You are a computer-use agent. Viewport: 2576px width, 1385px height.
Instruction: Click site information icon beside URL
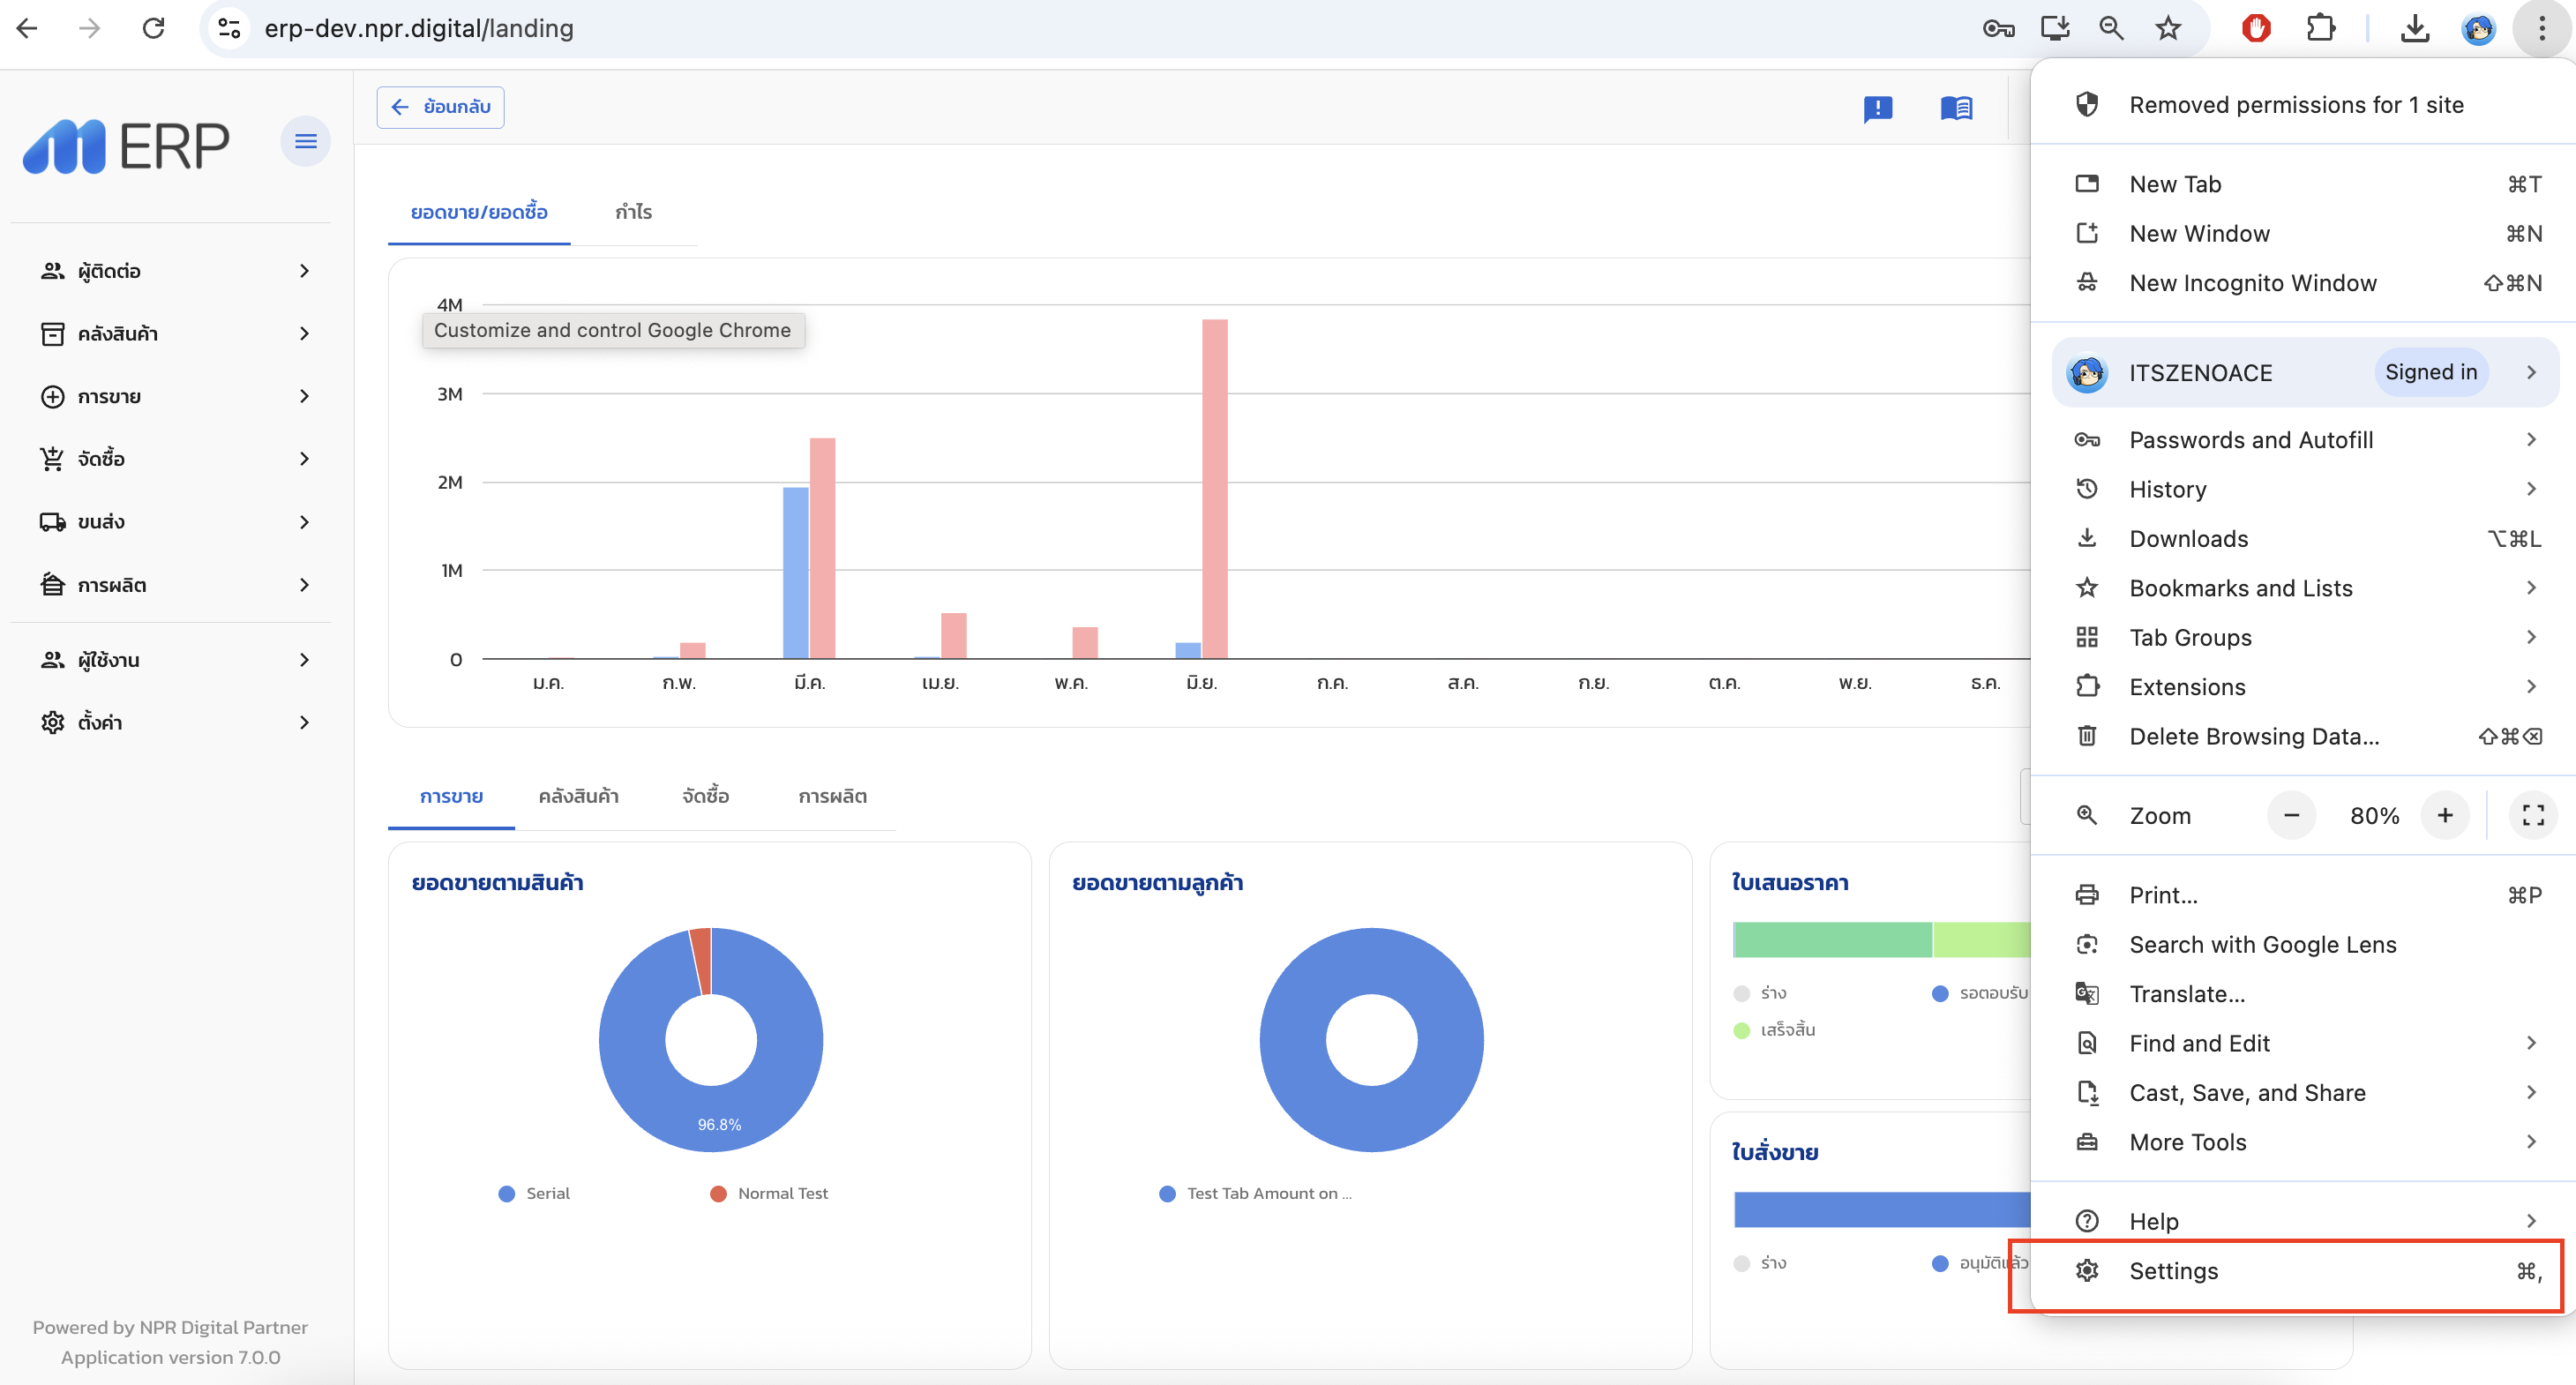[x=229, y=28]
